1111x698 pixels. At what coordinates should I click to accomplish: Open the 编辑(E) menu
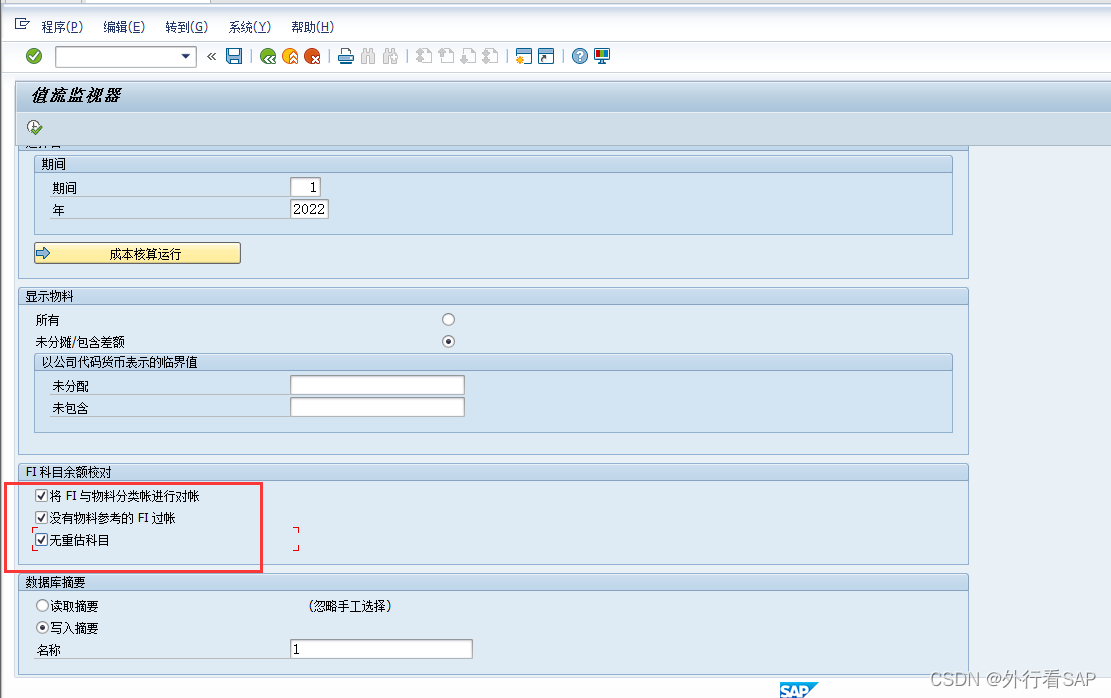[x=124, y=27]
